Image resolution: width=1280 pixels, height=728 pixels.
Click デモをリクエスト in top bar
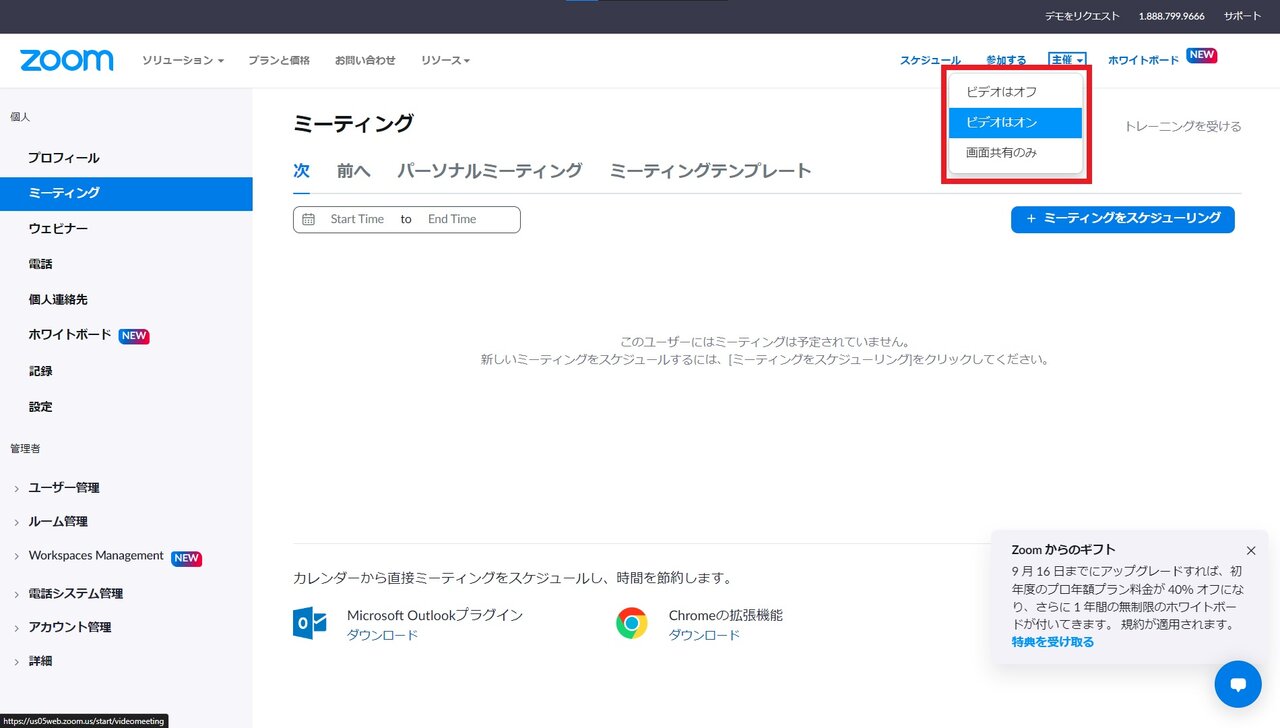pos(1082,17)
